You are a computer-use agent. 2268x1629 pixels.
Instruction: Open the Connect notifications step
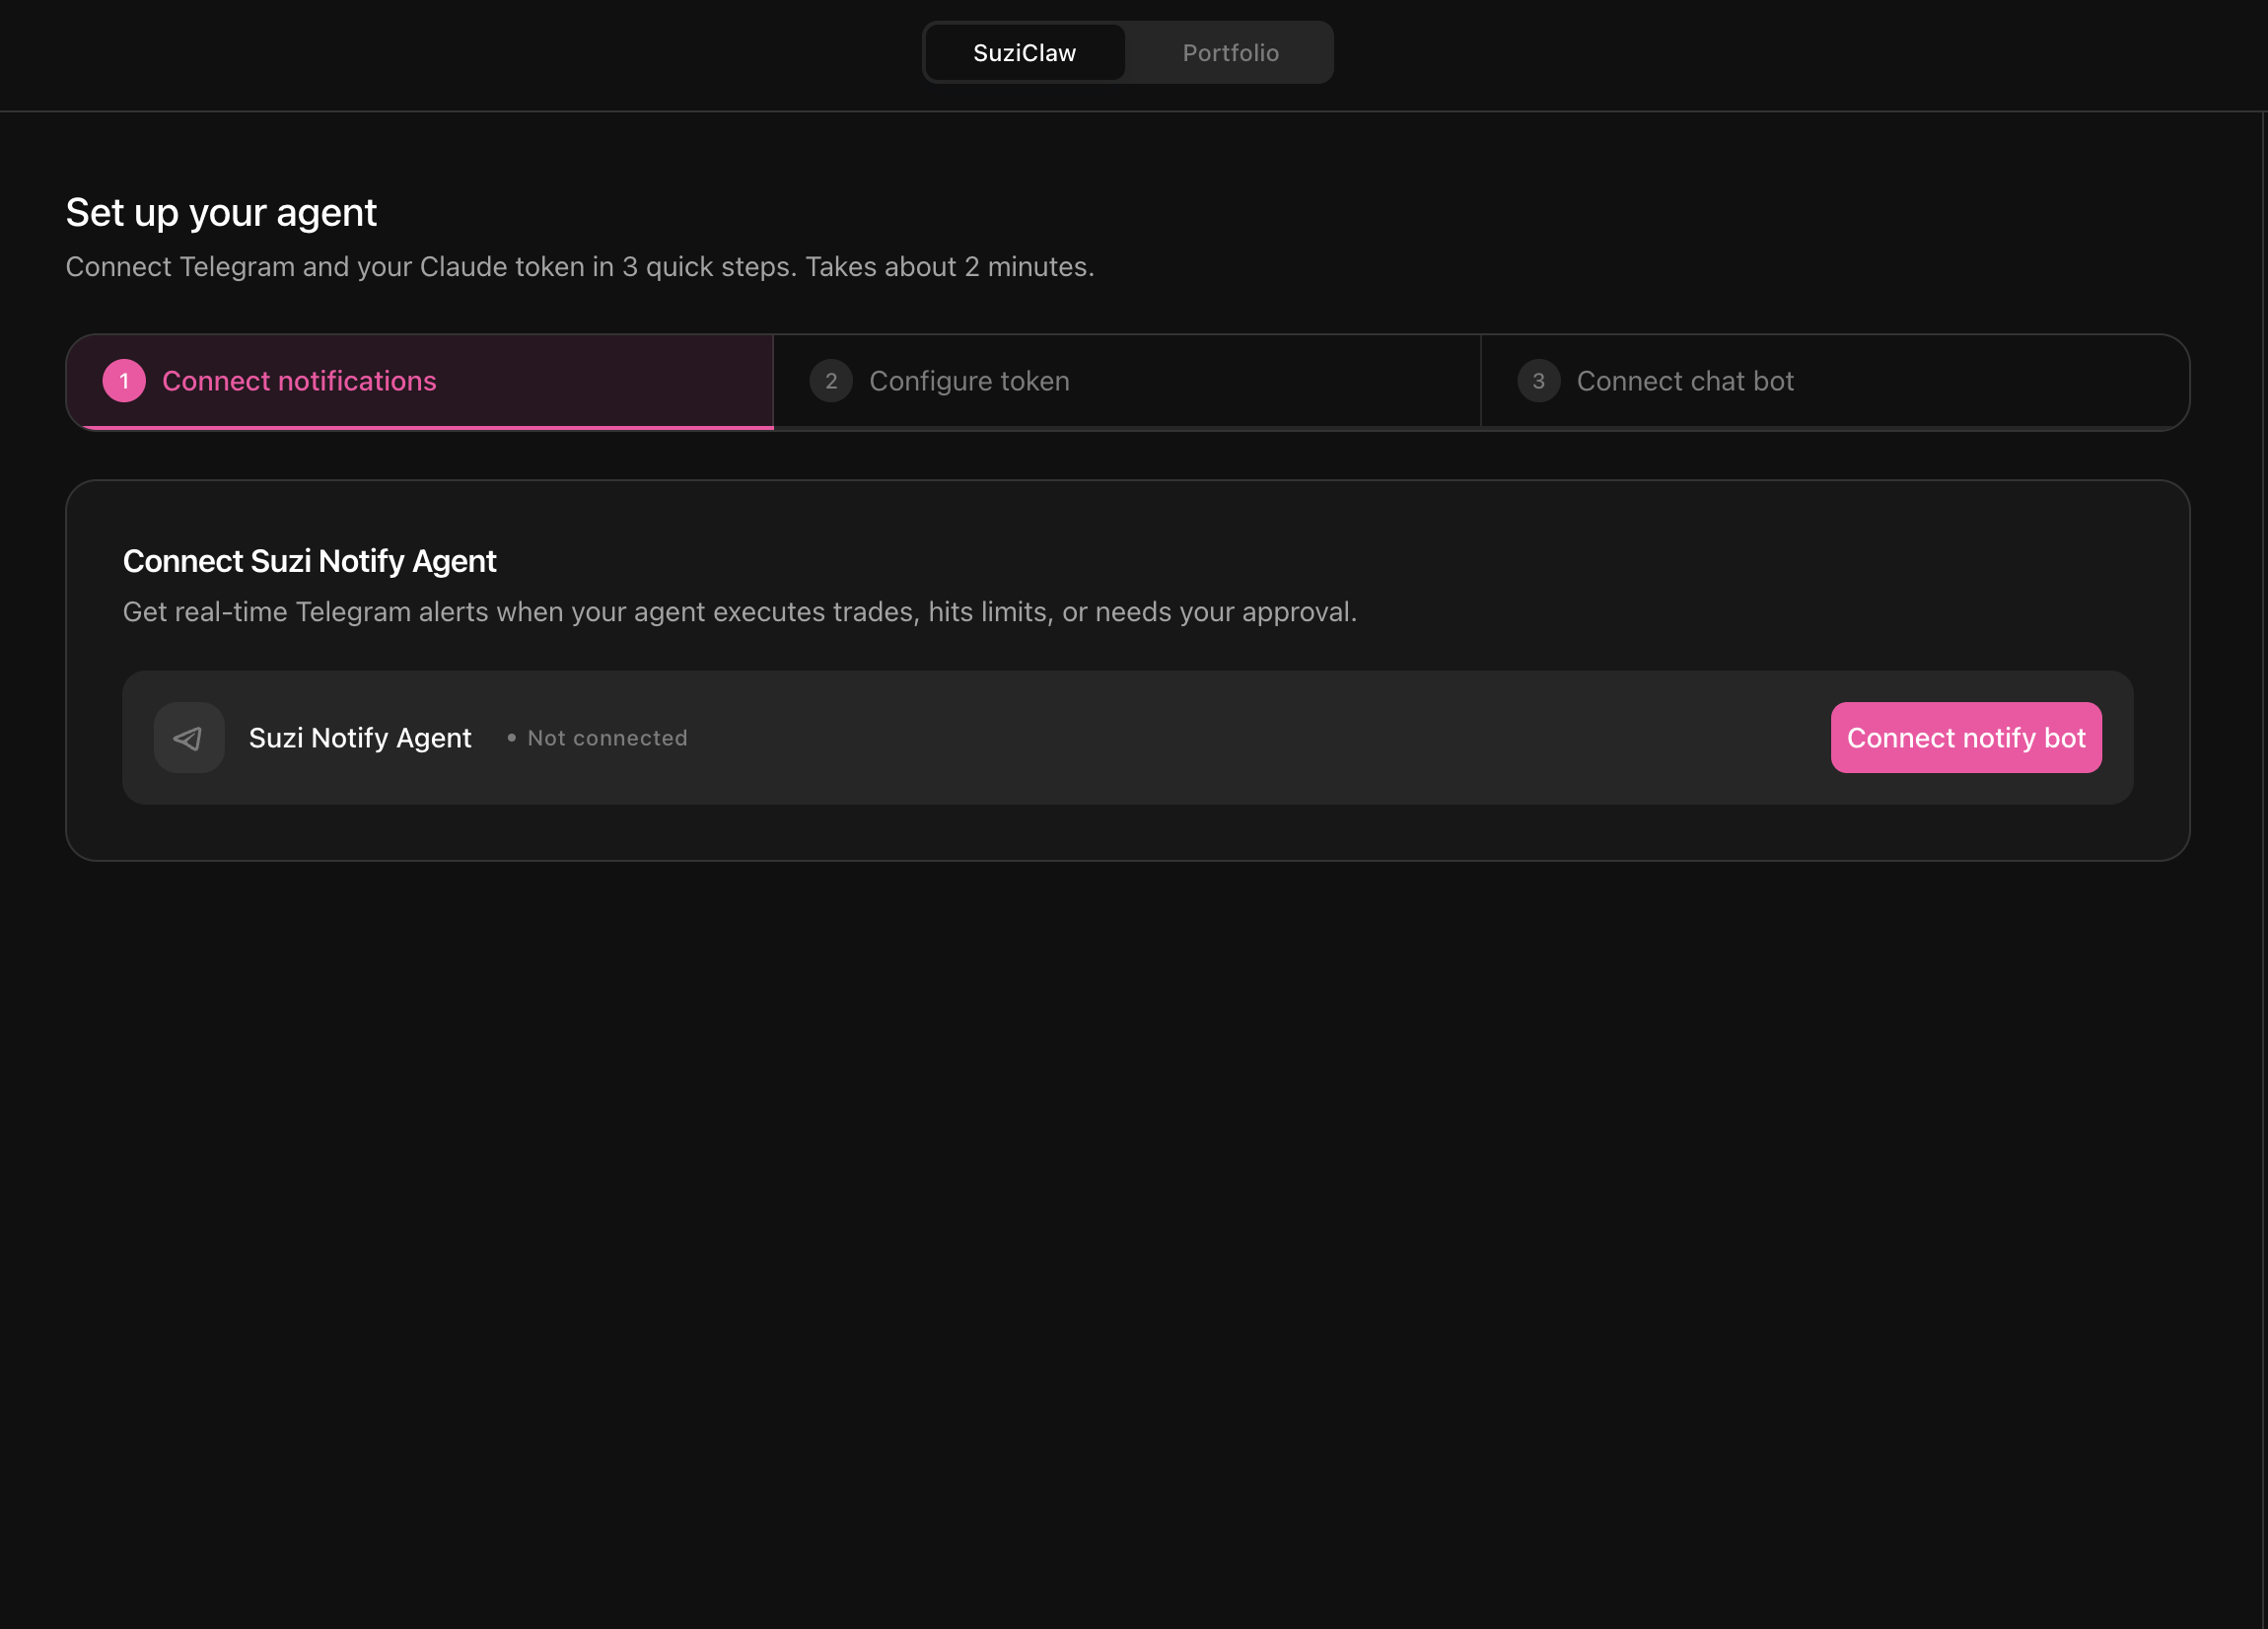coord(299,381)
